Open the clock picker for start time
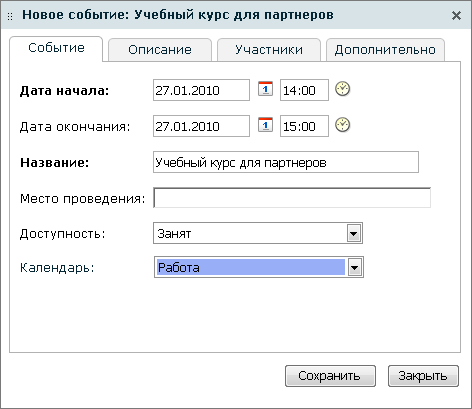The height and width of the screenshot is (409, 472). coord(342,89)
